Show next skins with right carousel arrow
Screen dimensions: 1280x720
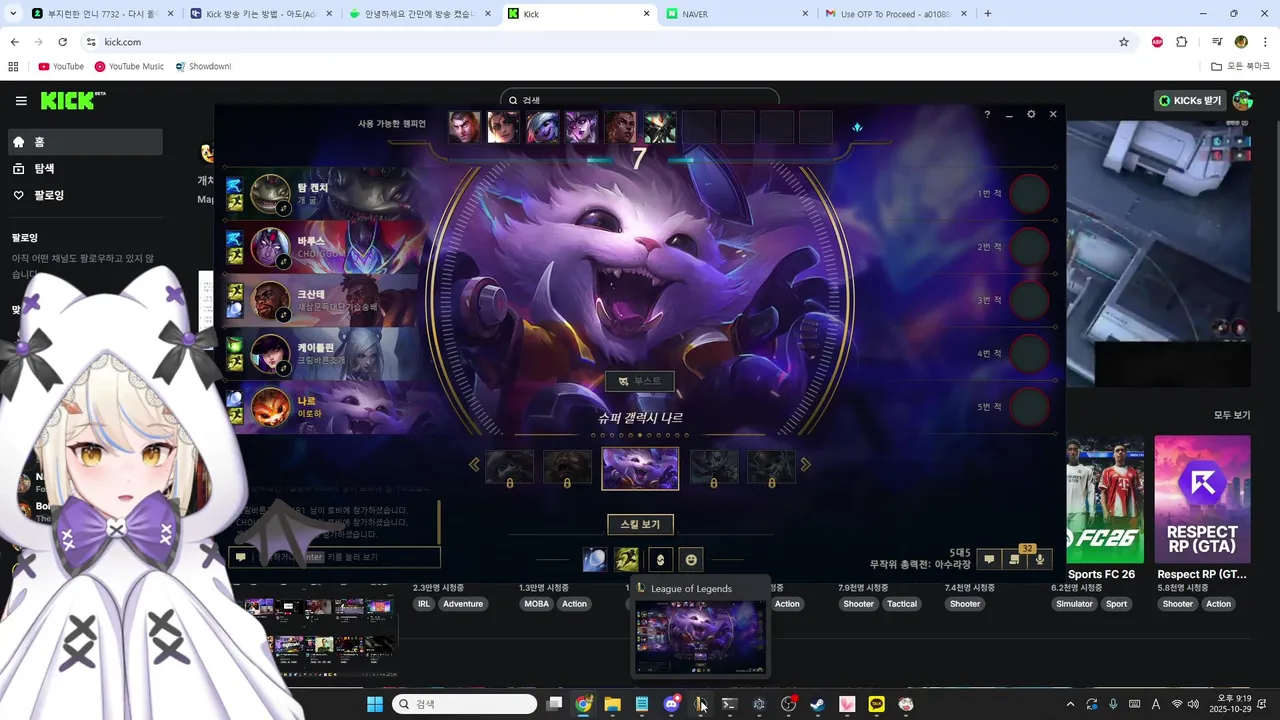(x=805, y=465)
